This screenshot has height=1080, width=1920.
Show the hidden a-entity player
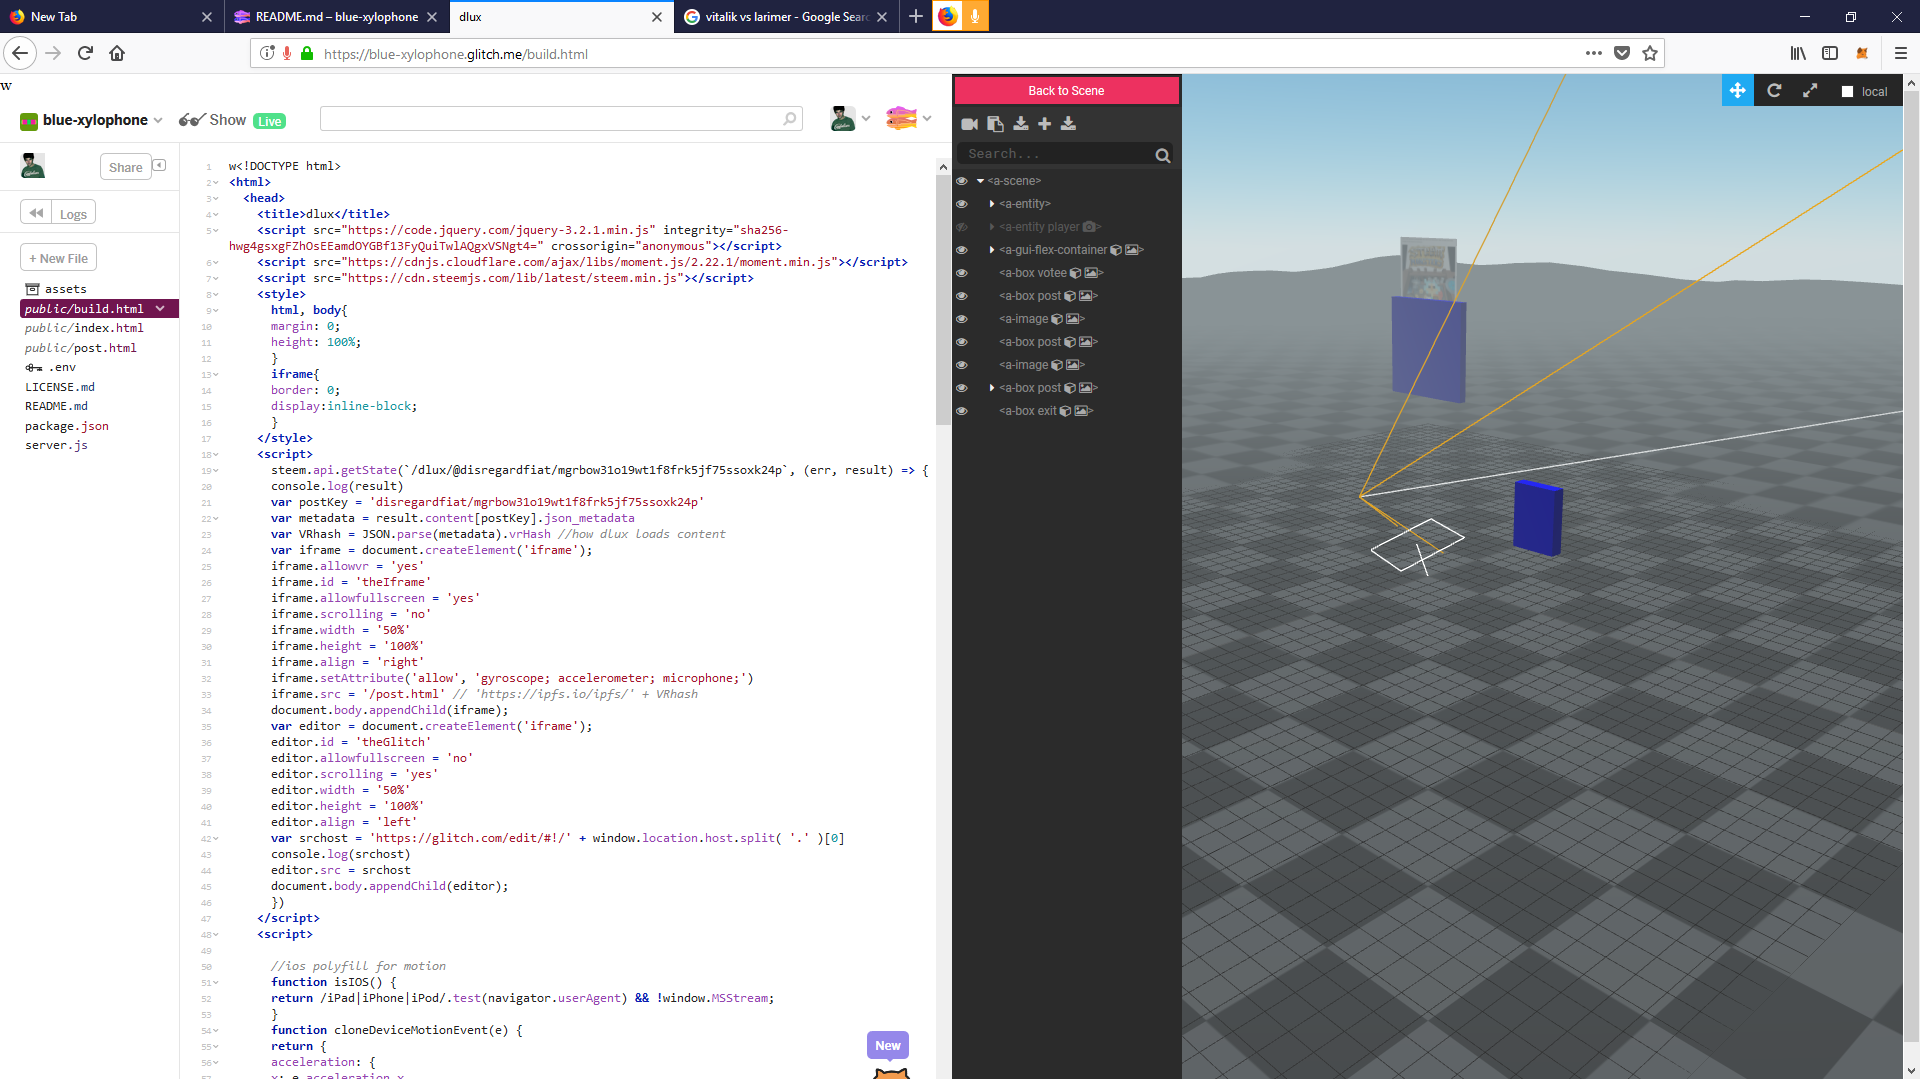[962, 227]
